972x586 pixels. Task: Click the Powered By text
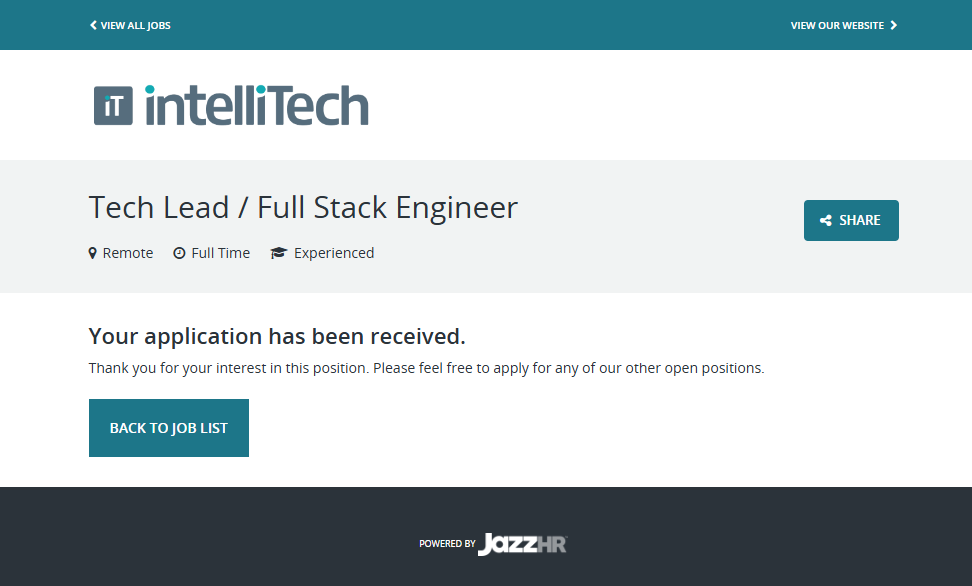(447, 544)
